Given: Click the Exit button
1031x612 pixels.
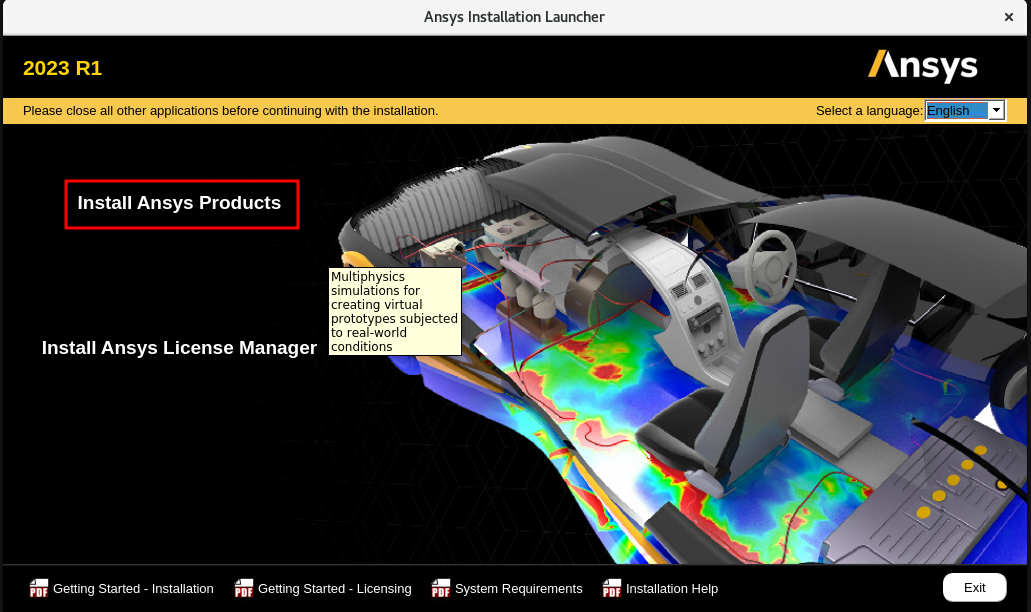Looking at the screenshot, I should [974, 588].
